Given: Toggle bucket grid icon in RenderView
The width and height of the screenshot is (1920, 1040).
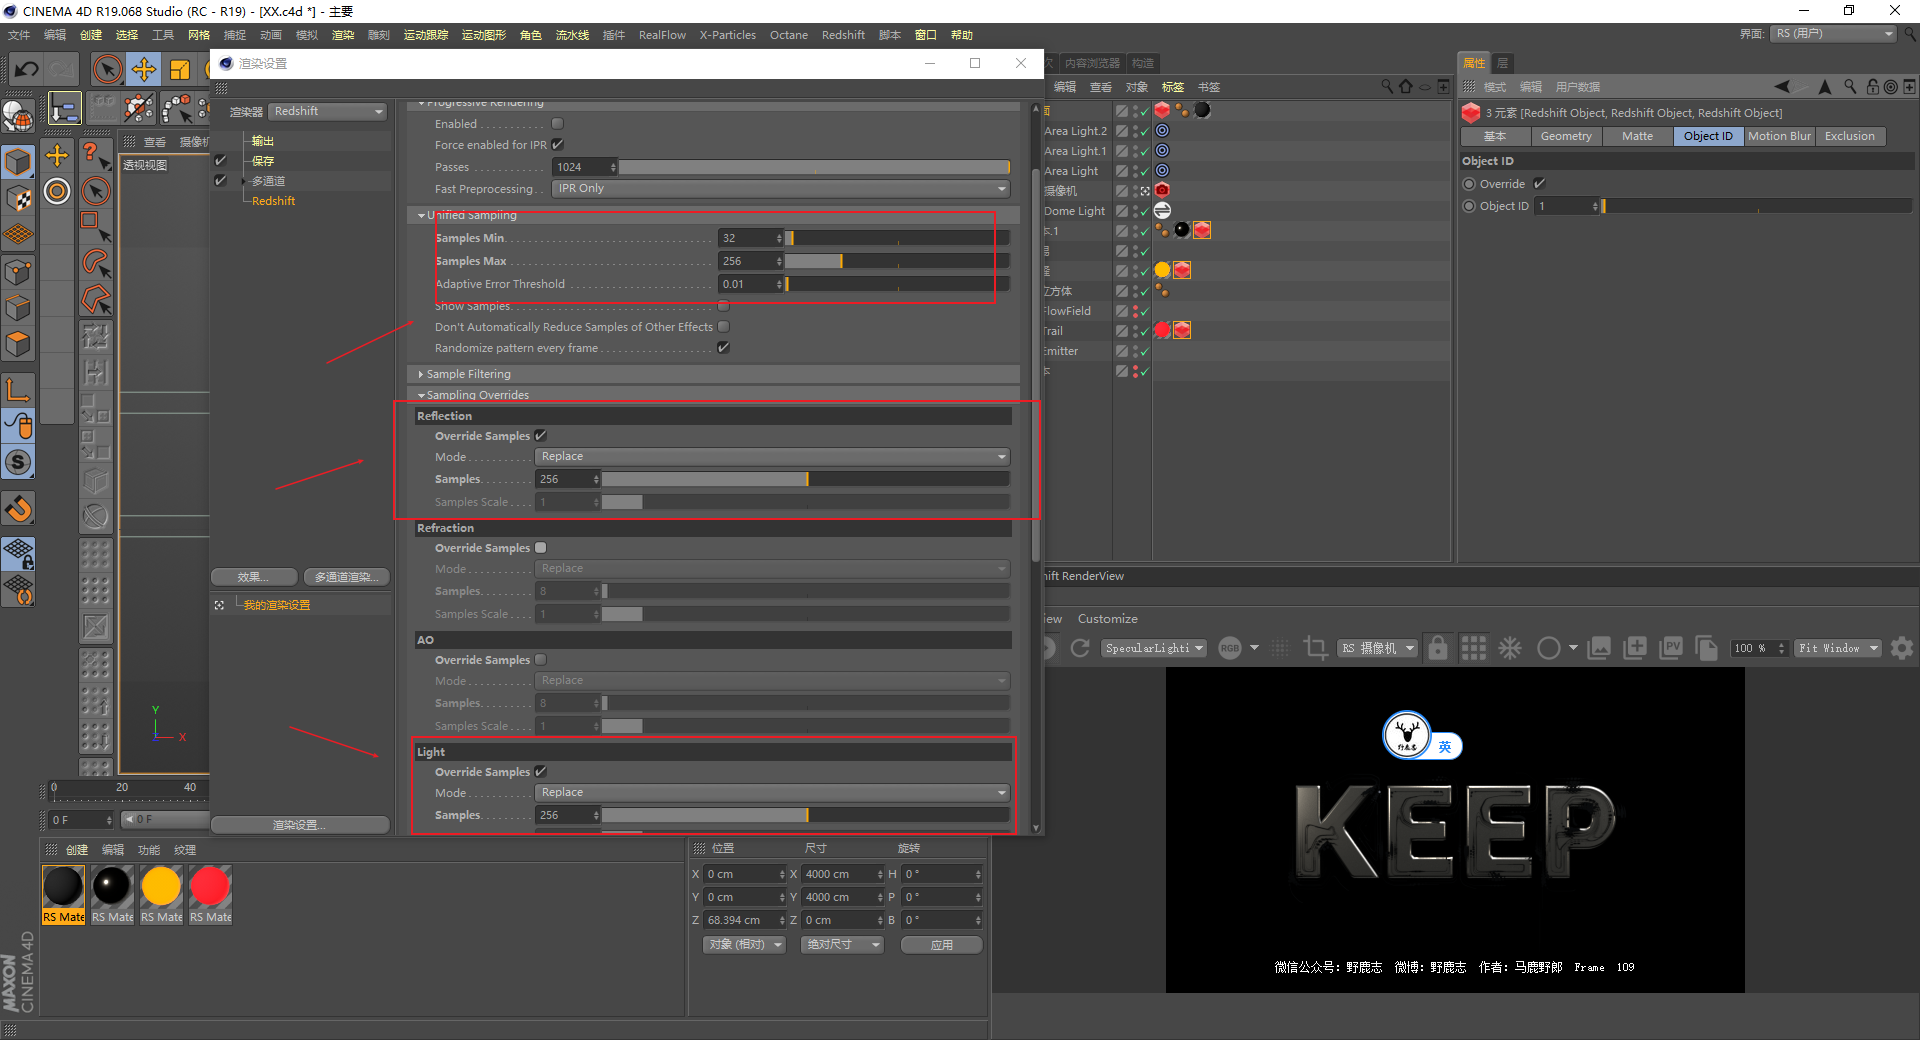Looking at the screenshot, I should pyautogui.click(x=1474, y=648).
